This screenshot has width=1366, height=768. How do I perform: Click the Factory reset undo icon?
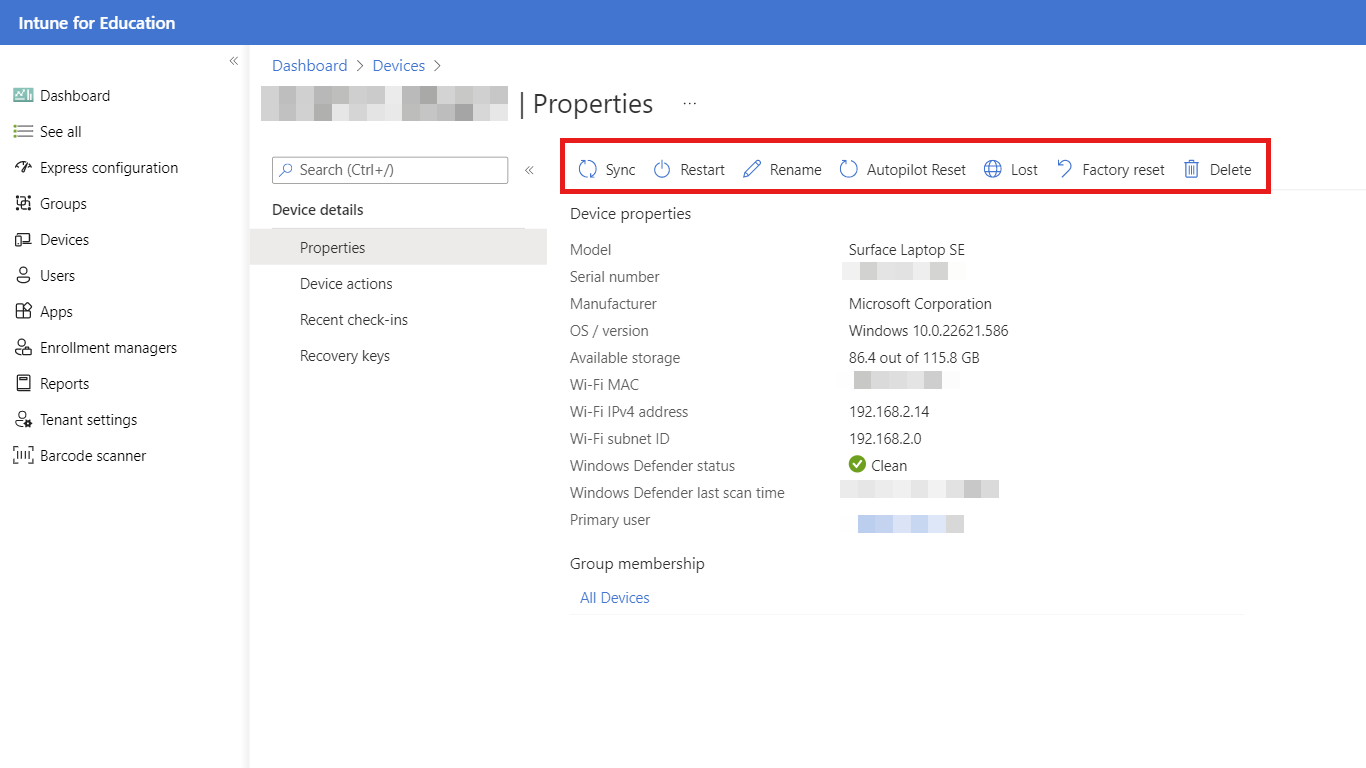coord(1065,169)
